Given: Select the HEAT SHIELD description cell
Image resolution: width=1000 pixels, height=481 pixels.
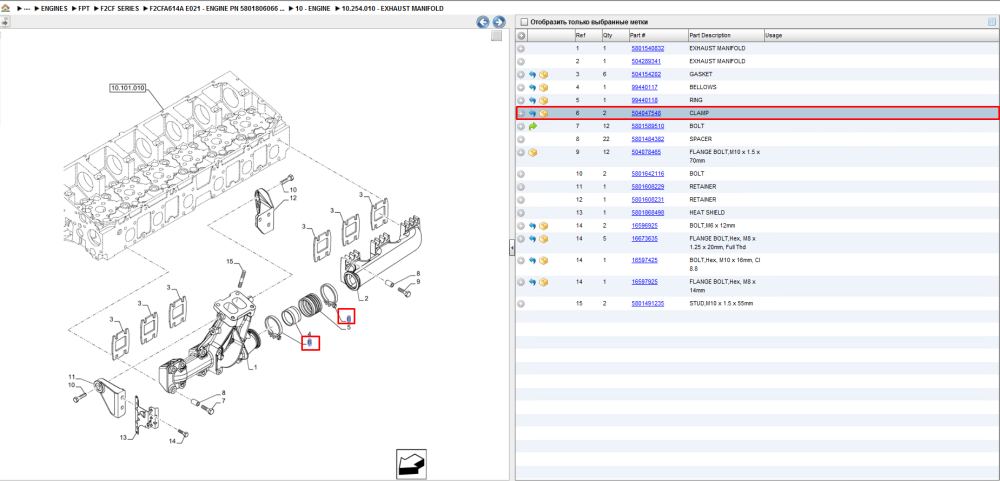Looking at the screenshot, I should (x=707, y=212).
